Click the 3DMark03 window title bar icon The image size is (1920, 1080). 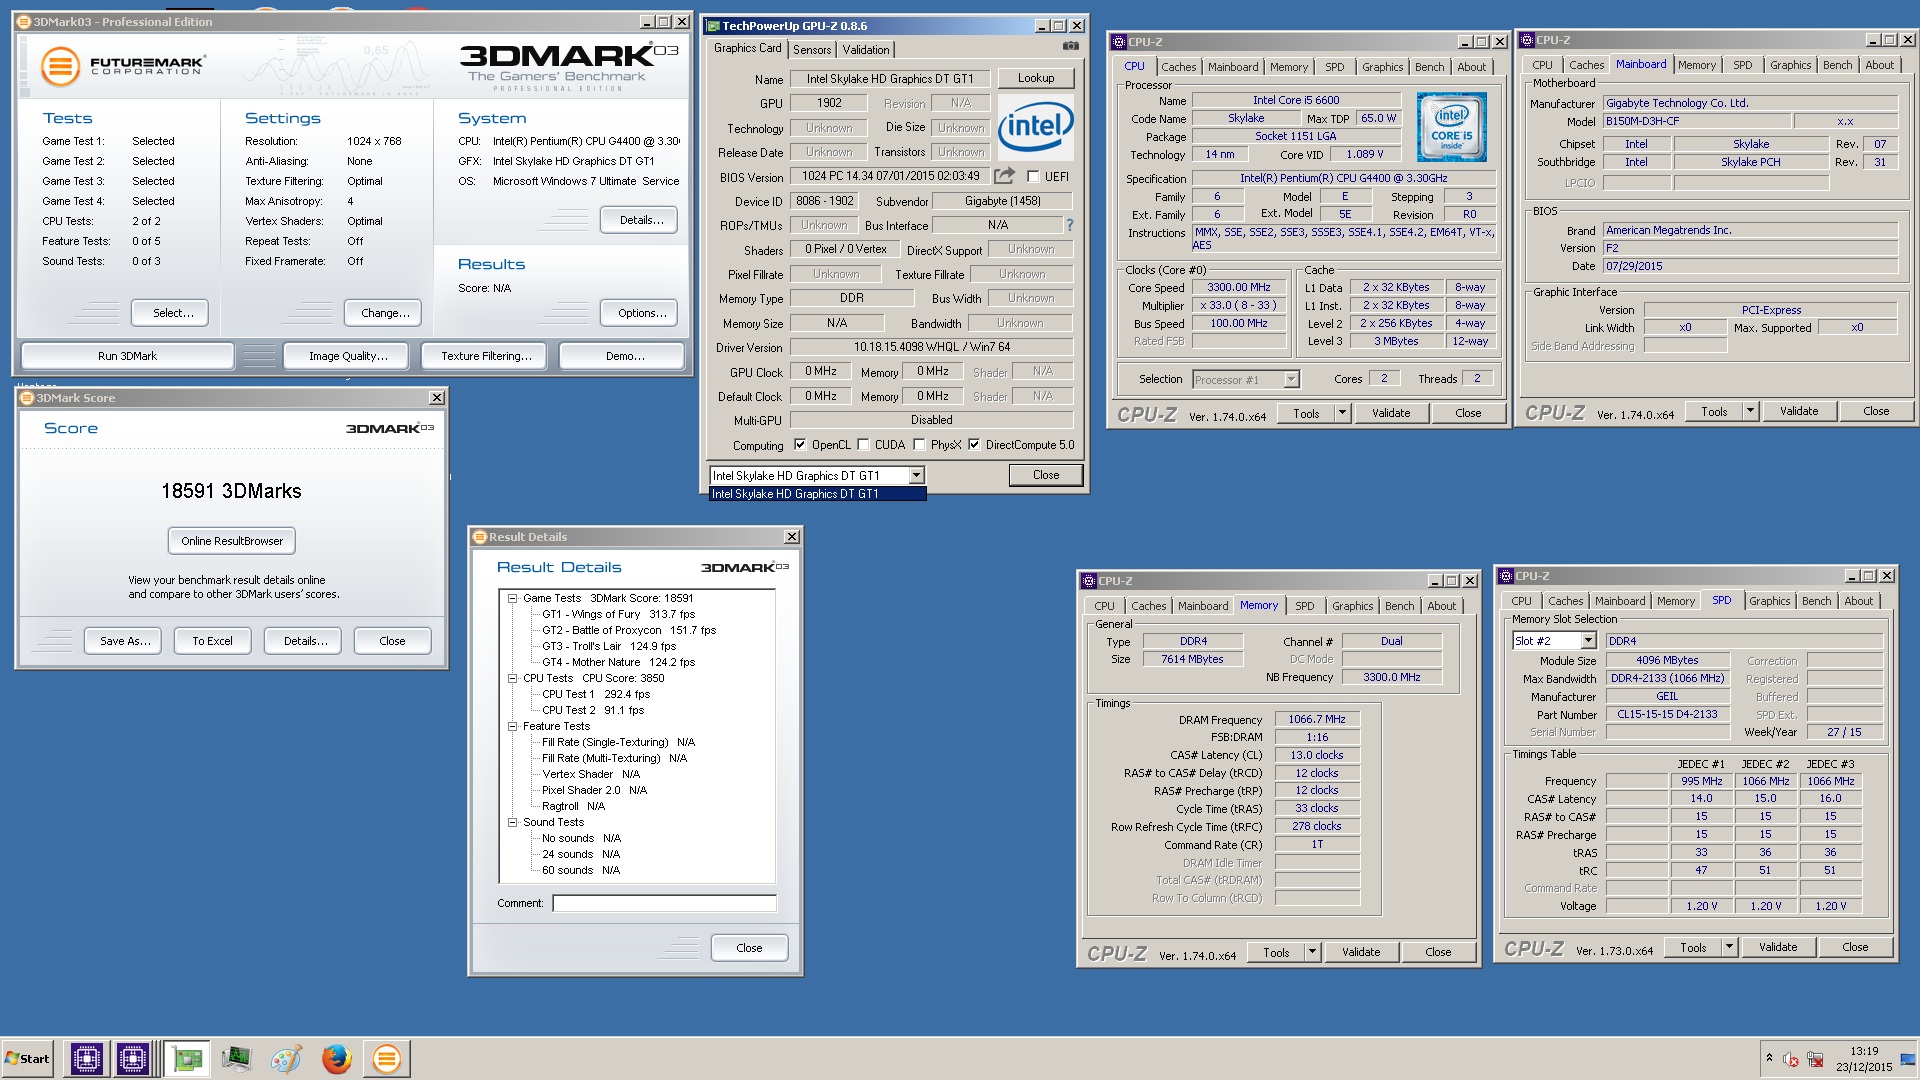[x=24, y=21]
